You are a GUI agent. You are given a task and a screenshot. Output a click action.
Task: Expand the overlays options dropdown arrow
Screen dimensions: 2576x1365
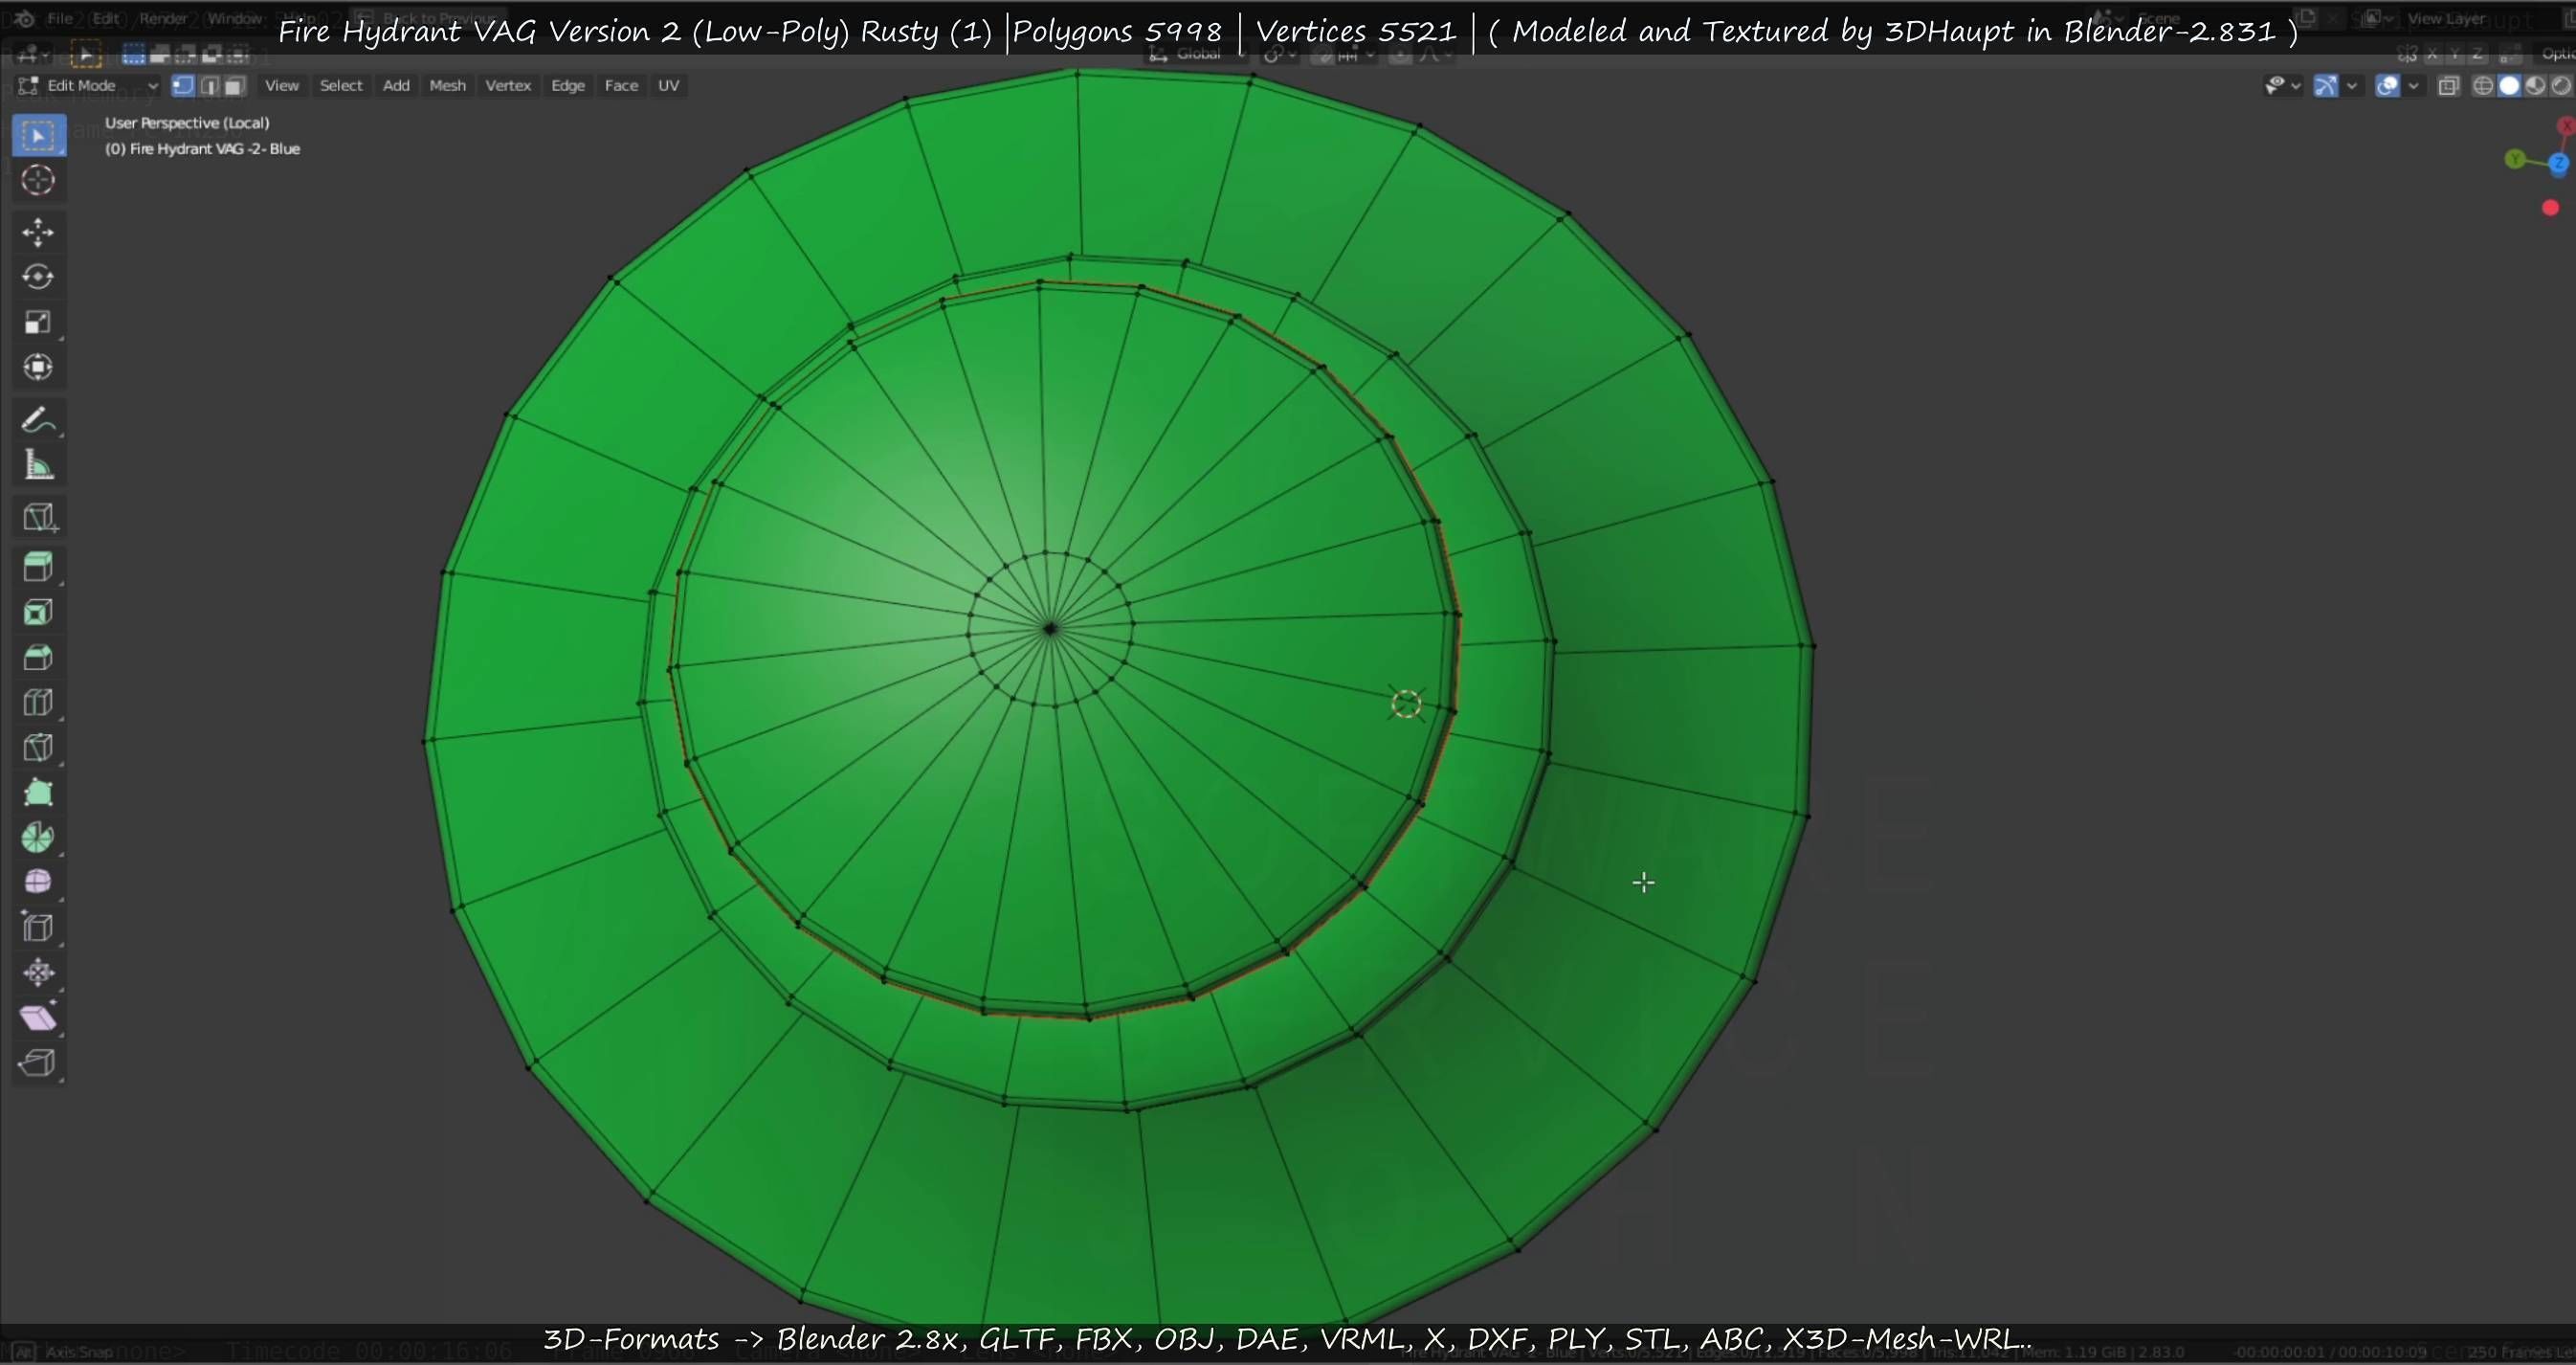click(x=2413, y=86)
